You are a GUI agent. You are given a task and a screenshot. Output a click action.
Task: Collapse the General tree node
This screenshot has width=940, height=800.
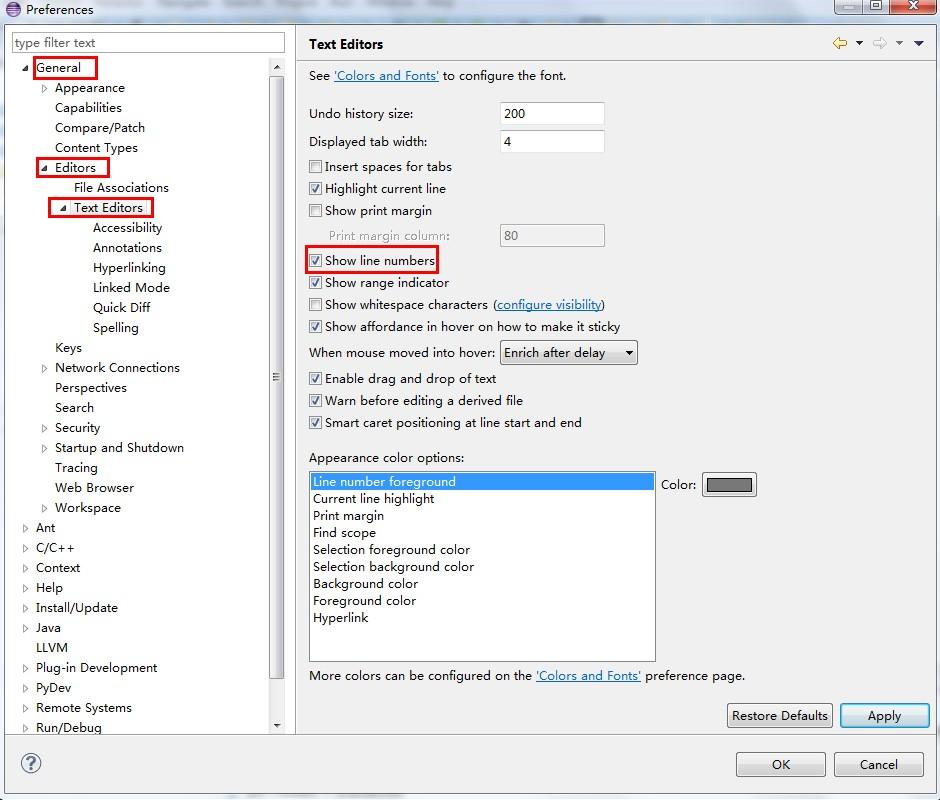point(25,68)
